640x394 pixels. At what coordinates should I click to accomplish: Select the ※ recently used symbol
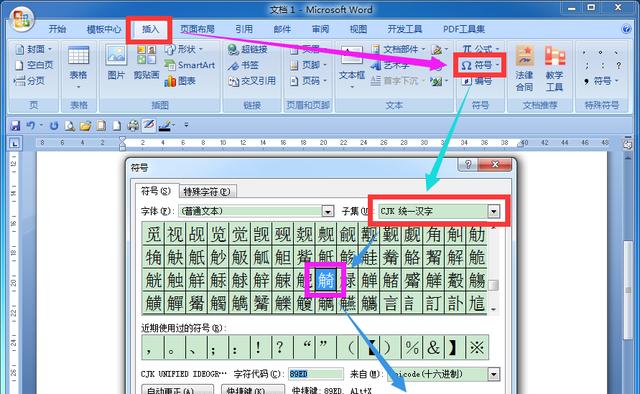[x=476, y=347]
